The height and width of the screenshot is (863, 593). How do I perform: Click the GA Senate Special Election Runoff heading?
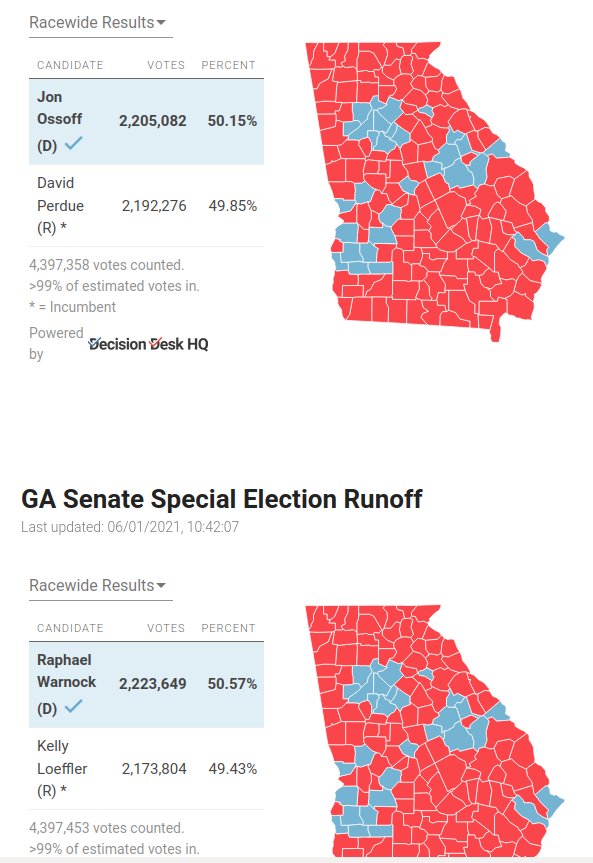(221, 499)
